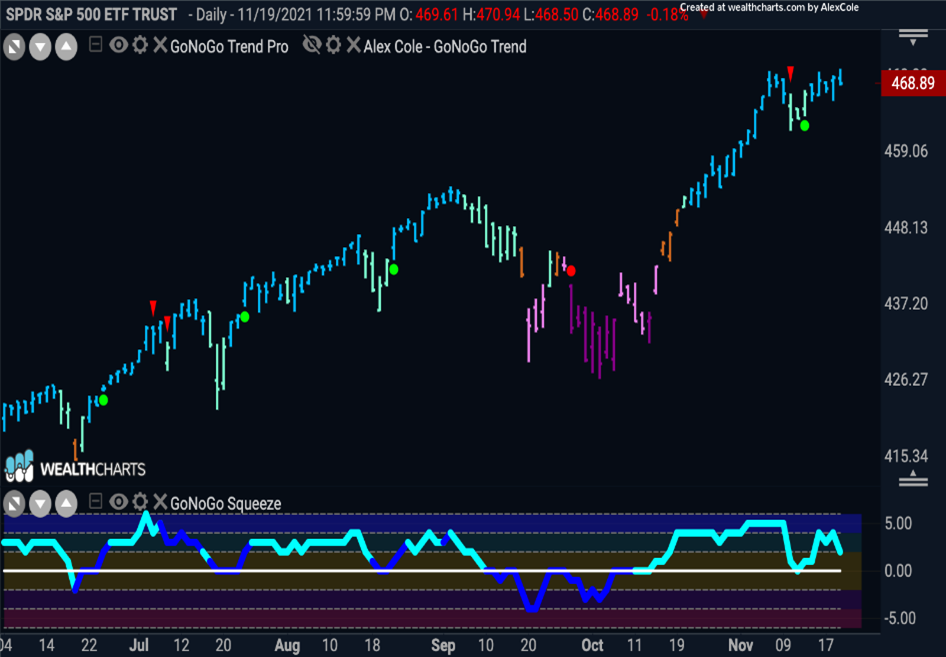Click the Alex Cole - GoNoGo Trend label
The width and height of the screenshot is (946, 657).
click(x=445, y=46)
